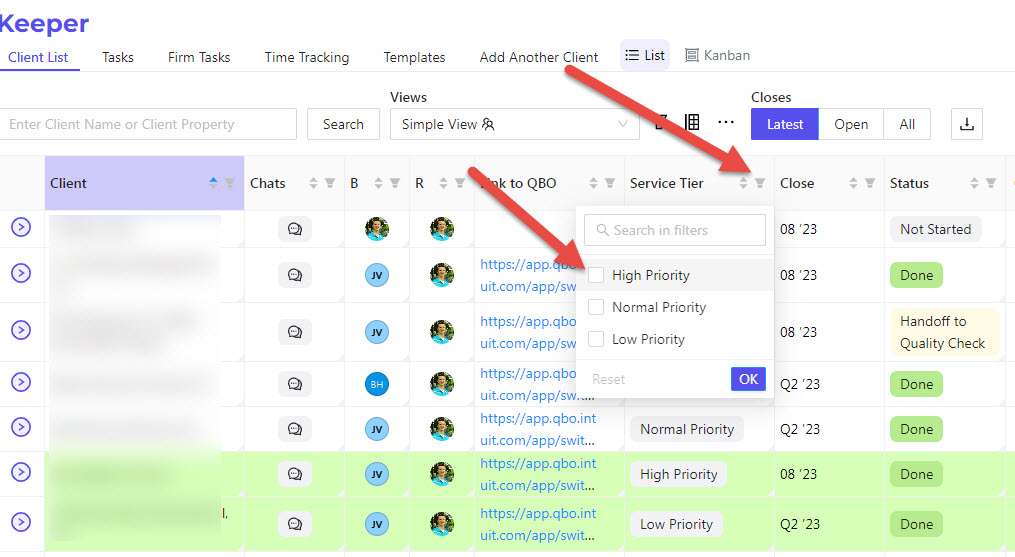Focus the client name search field
Image resolution: width=1015 pixels, height=557 pixels.
148,124
